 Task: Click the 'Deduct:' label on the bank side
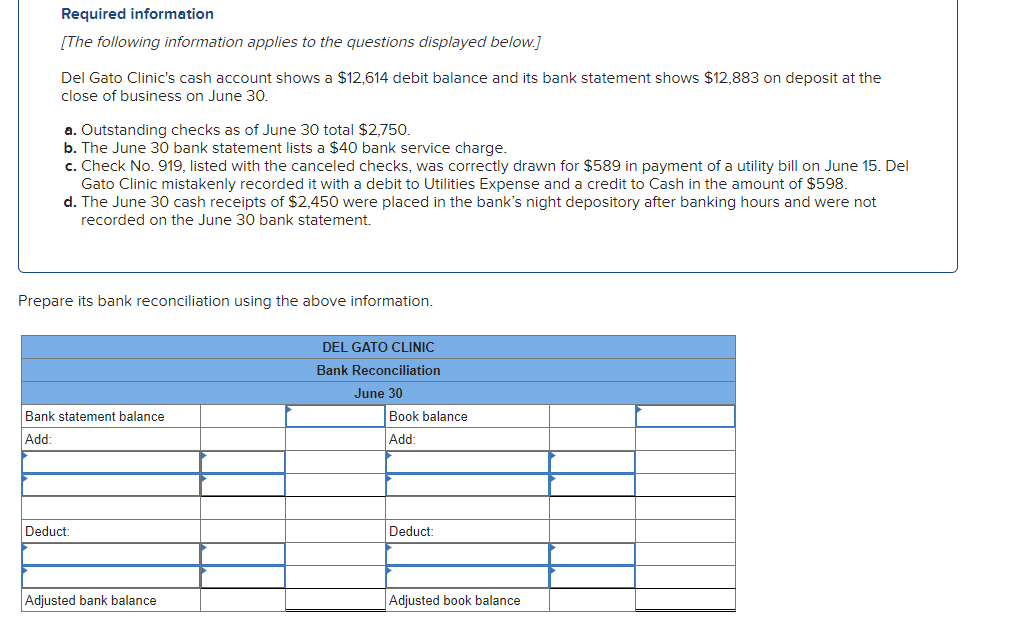pos(47,531)
